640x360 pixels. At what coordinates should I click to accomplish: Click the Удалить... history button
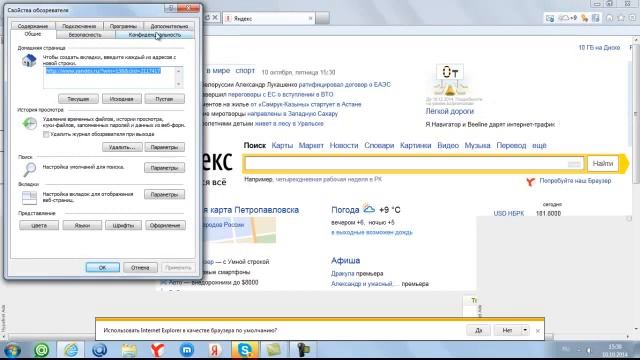tap(122, 147)
